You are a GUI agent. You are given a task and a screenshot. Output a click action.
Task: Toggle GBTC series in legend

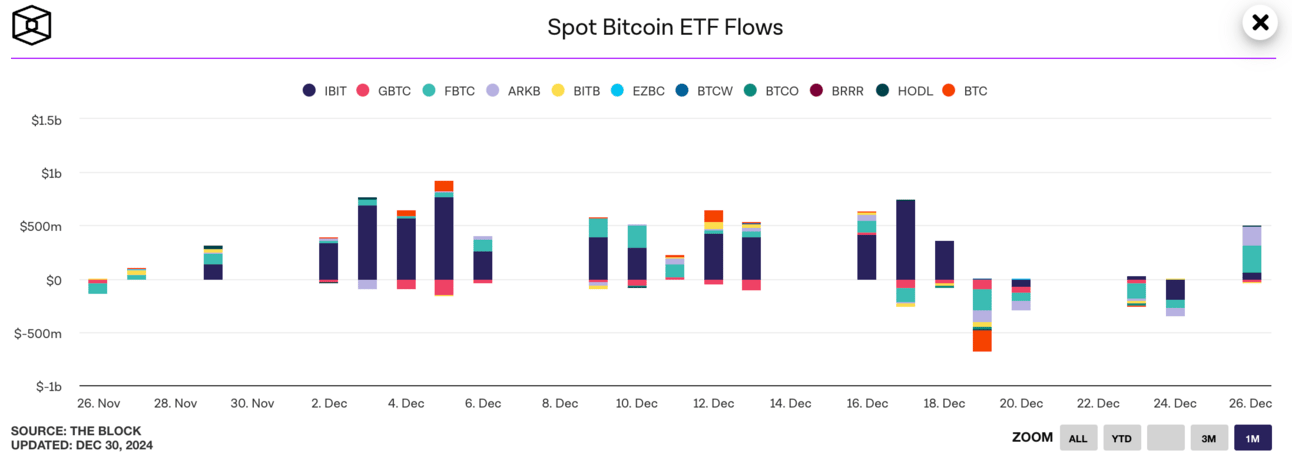point(384,91)
